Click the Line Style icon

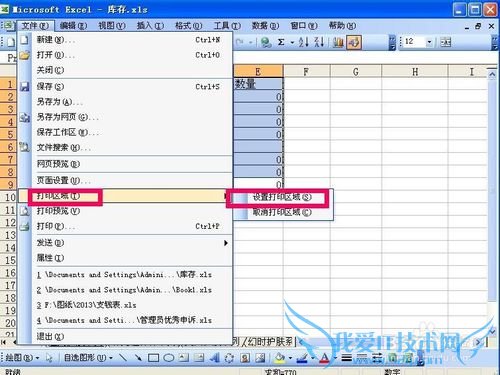(347, 358)
